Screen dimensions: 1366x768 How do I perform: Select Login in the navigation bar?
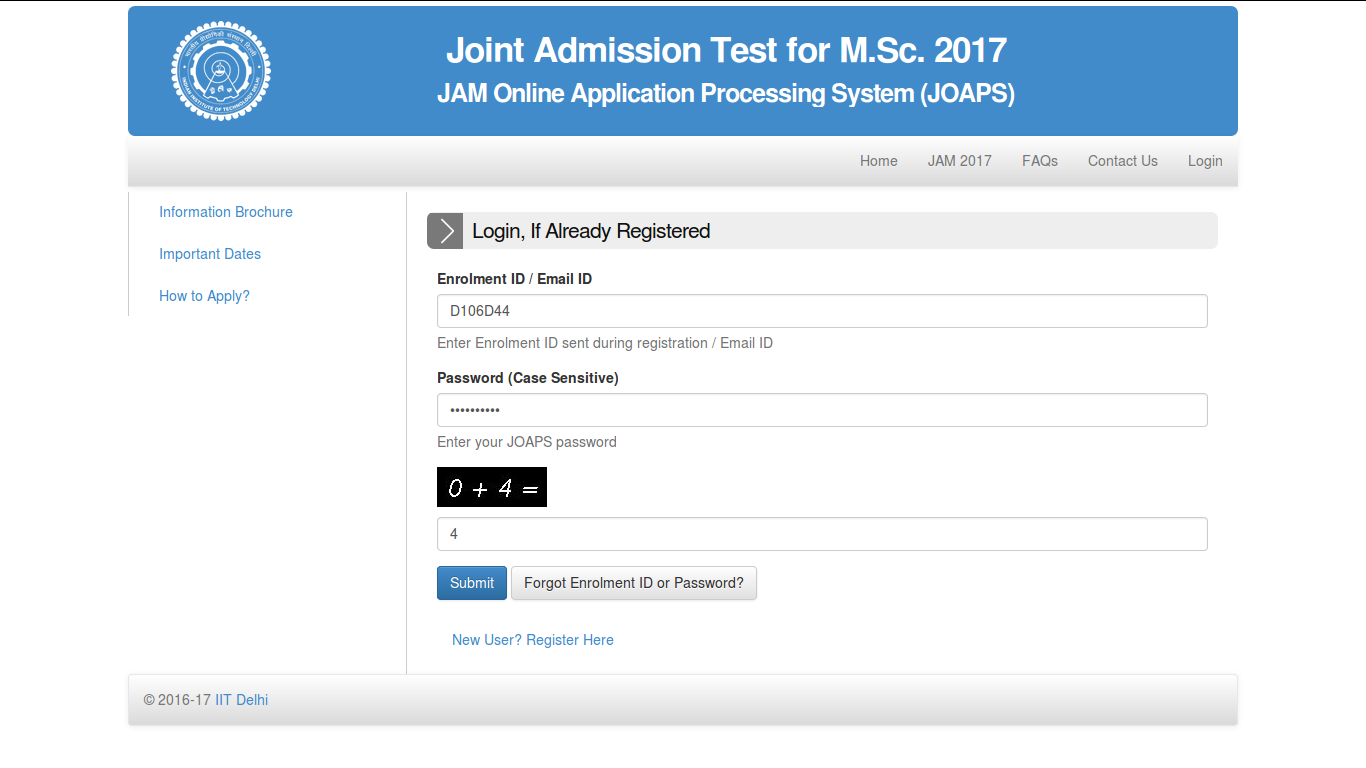click(x=1204, y=161)
